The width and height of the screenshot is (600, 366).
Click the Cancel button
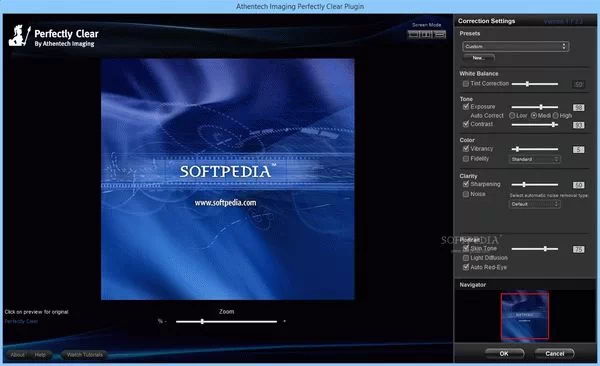(x=554, y=353)
